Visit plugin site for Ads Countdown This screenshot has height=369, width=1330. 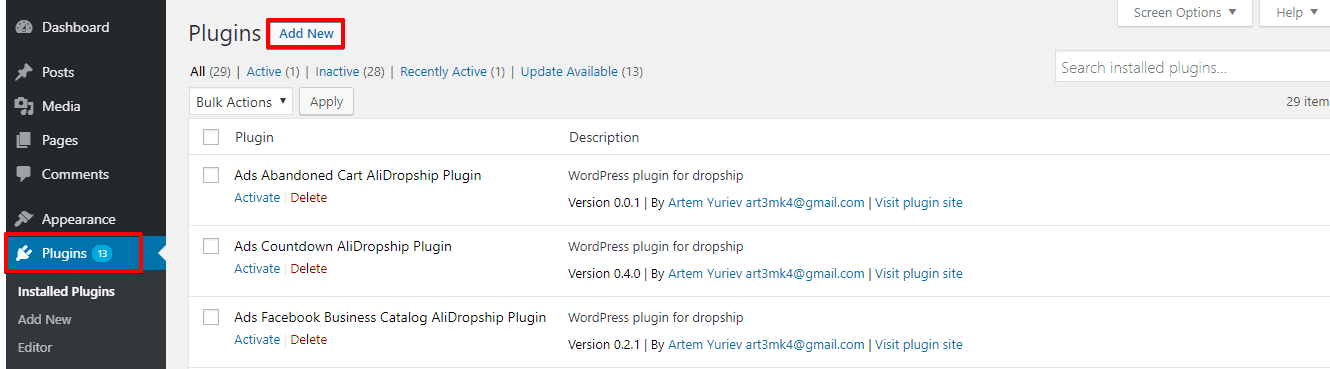pos(919,274)
